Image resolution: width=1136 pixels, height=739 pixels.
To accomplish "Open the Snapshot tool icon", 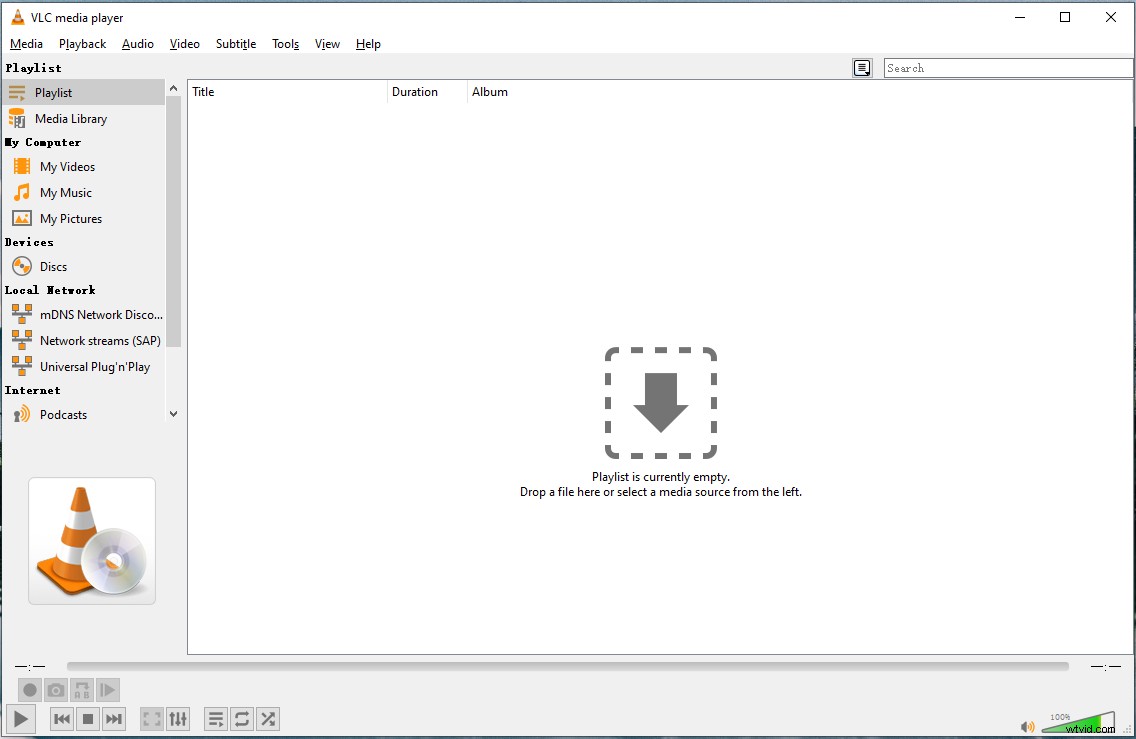I will (x=55, y=690).
